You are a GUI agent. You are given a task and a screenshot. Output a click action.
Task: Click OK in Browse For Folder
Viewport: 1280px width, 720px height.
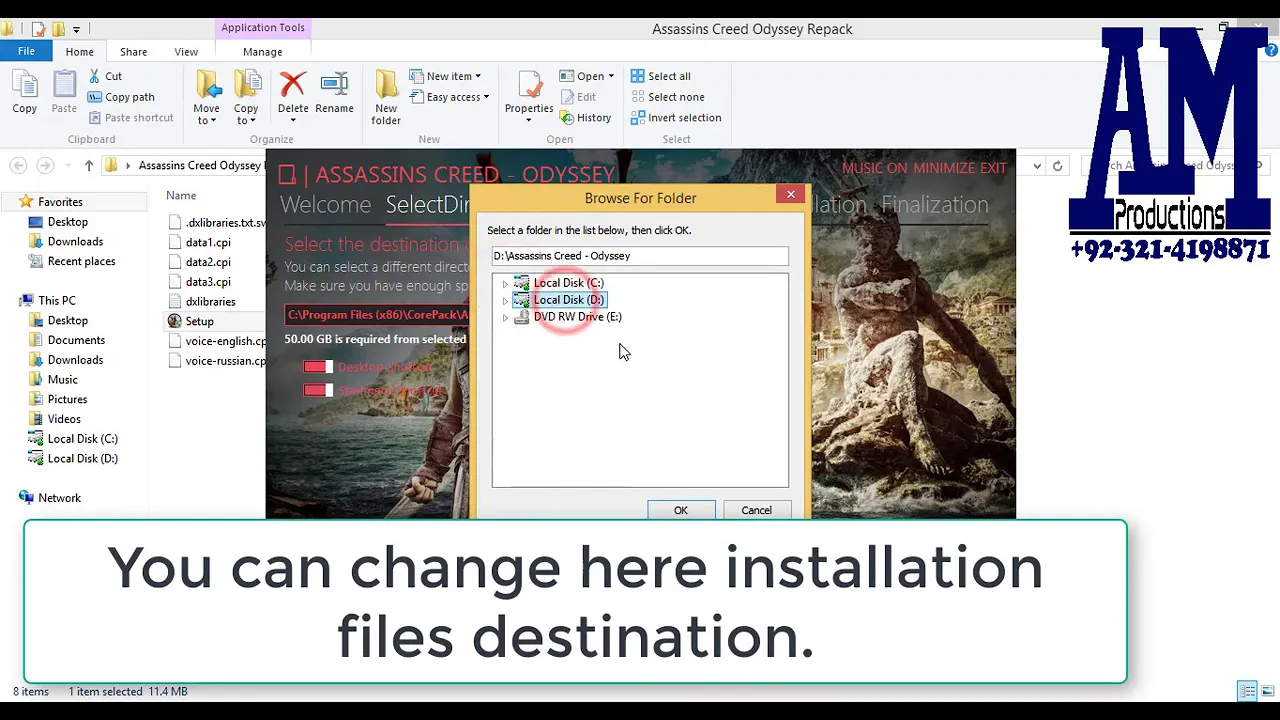click(681, 510)
